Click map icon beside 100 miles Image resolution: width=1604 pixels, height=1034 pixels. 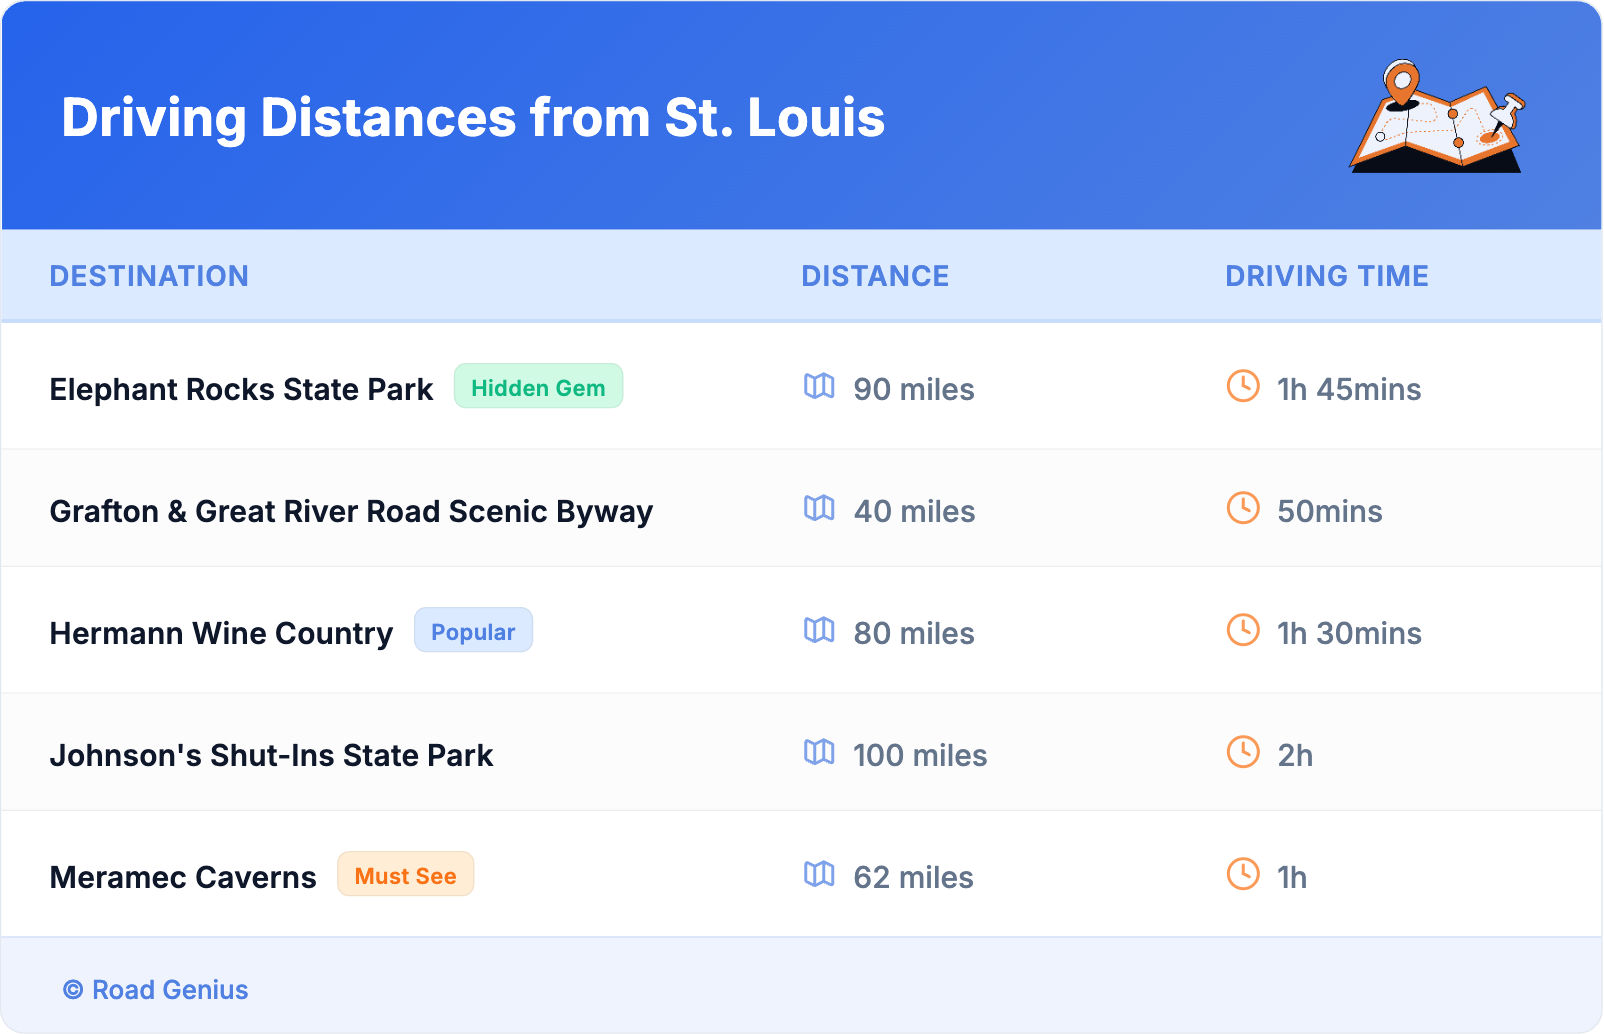coord(819,752)
